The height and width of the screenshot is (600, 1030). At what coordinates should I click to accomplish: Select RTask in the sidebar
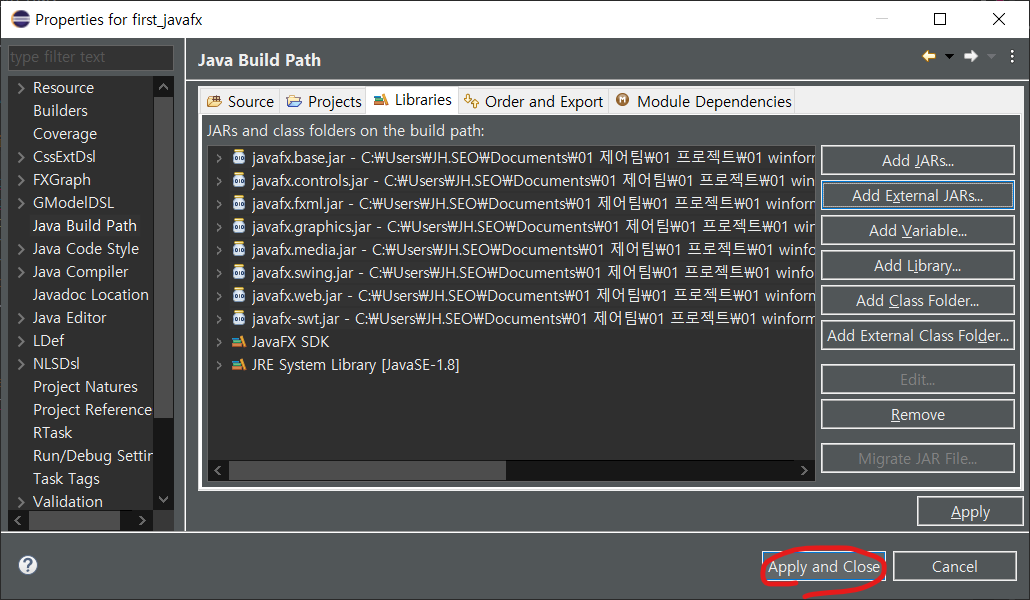[53, 432]
